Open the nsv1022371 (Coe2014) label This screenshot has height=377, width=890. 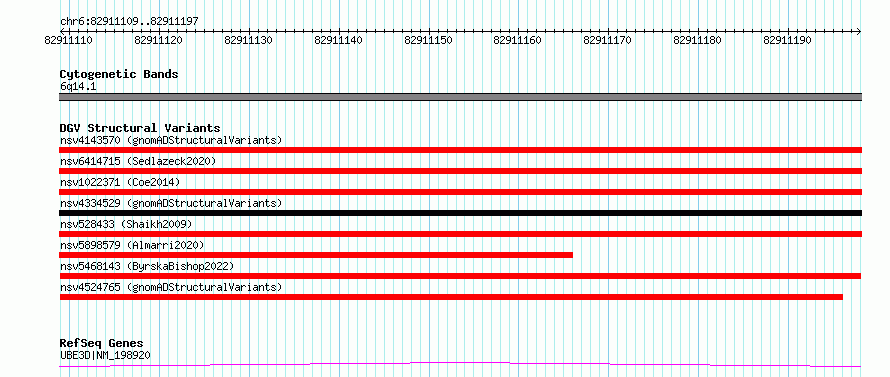120,182
